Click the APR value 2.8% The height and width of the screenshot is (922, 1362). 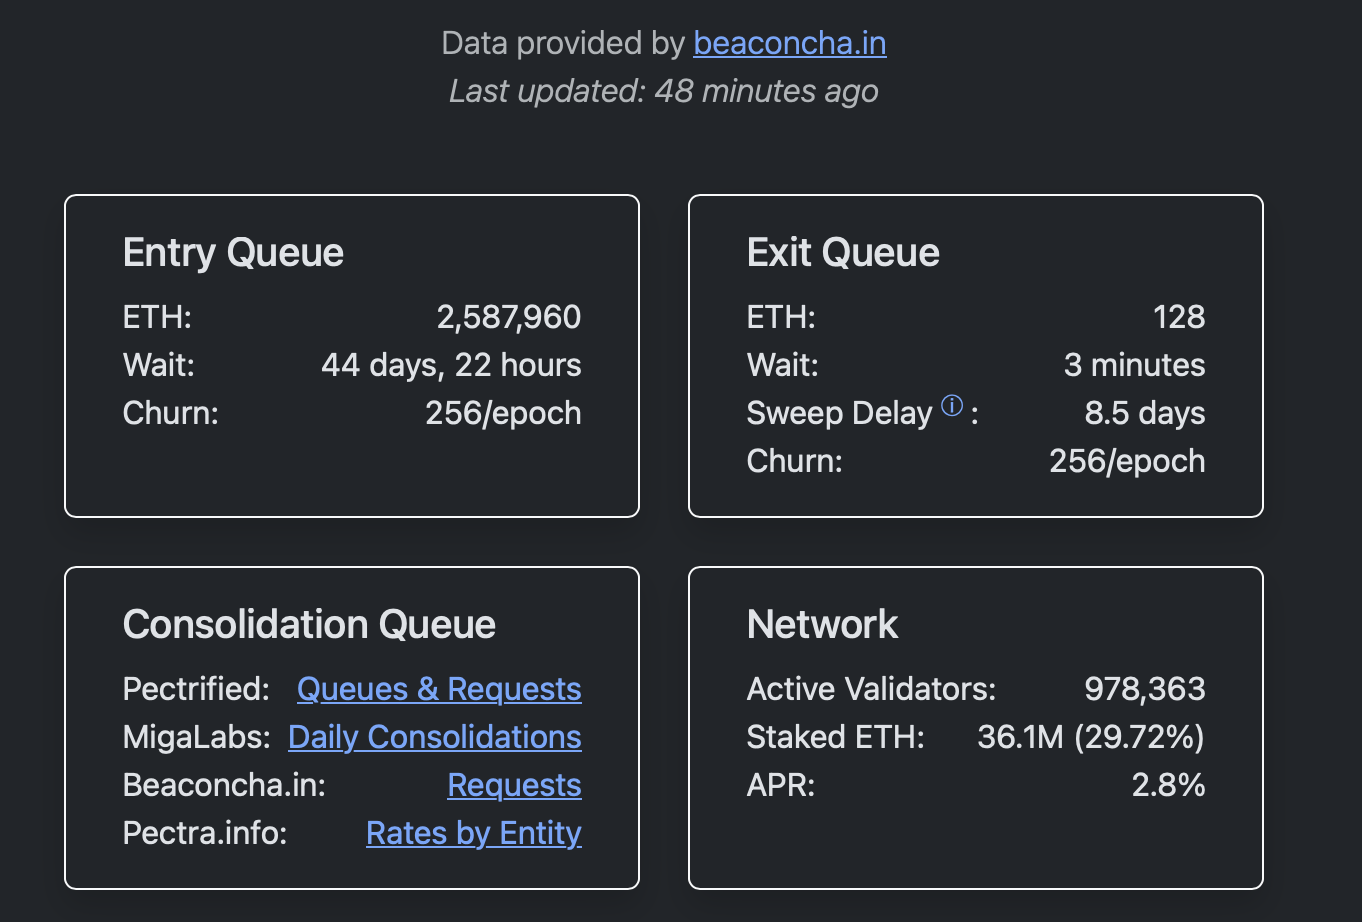point(1167,785)
